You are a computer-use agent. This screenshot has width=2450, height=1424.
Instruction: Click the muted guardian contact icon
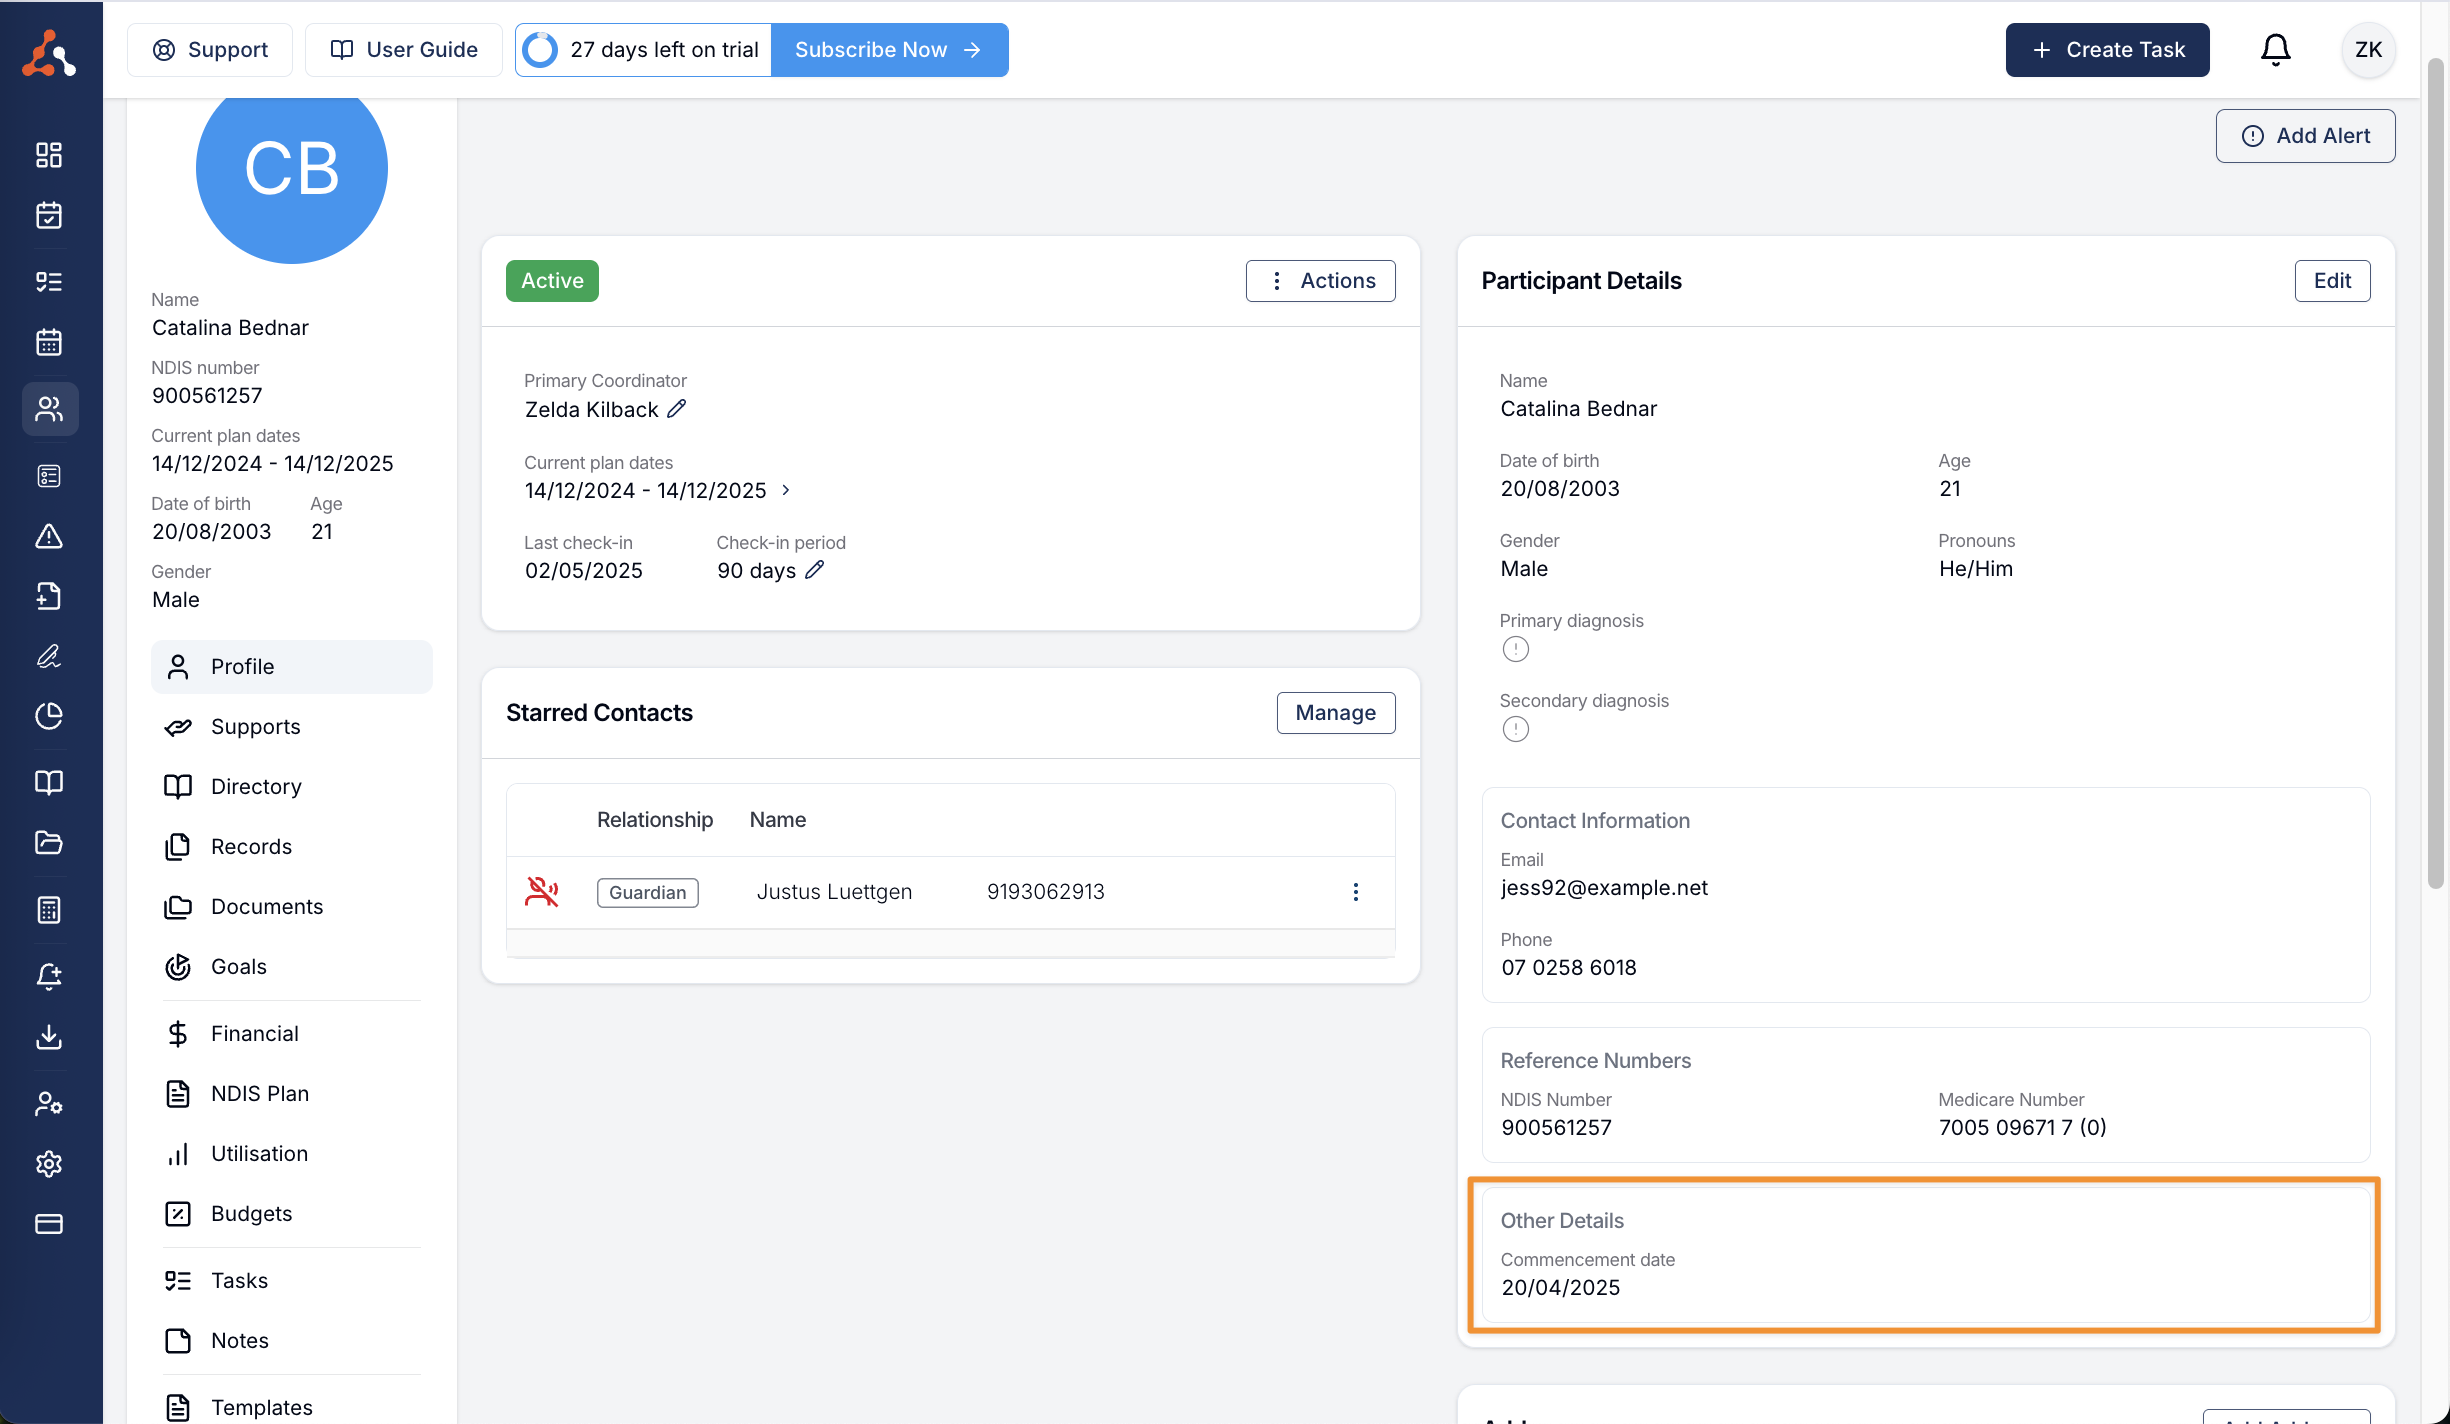tap(541, 891)
